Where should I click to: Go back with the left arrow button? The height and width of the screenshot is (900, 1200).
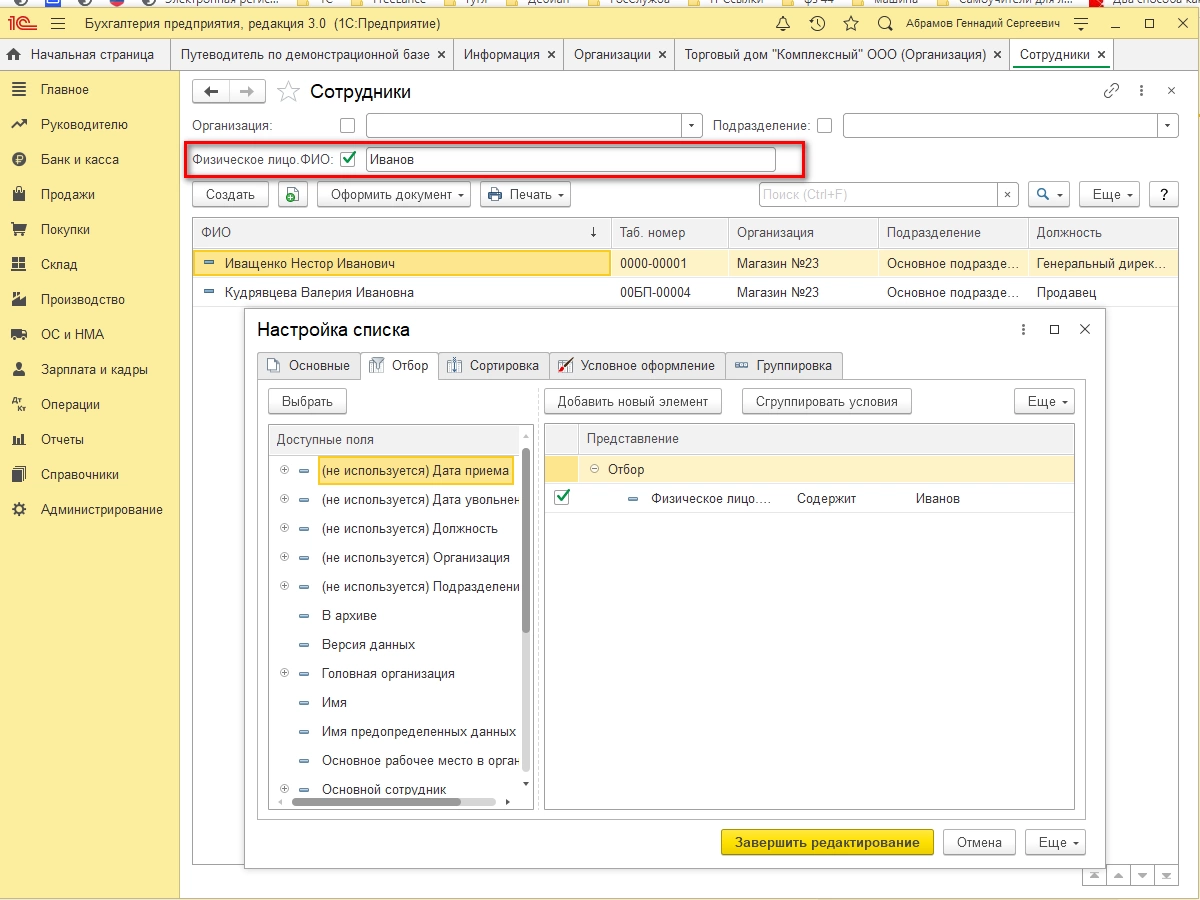tap(211, 92)
